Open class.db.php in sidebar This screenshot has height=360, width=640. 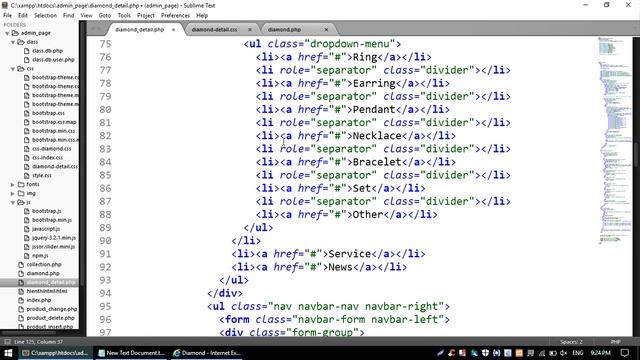coord(47,51)
